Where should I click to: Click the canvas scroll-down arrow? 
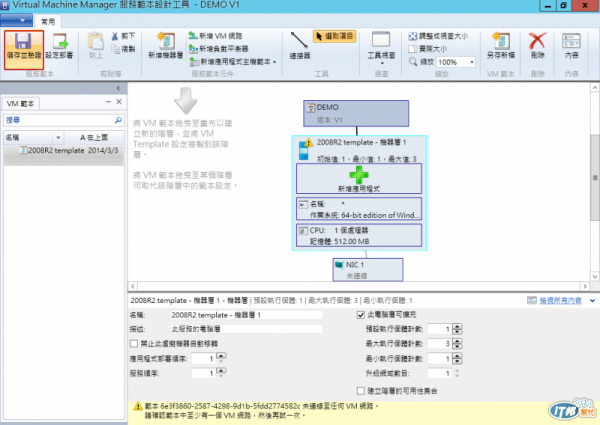click(x=595, y=276)
